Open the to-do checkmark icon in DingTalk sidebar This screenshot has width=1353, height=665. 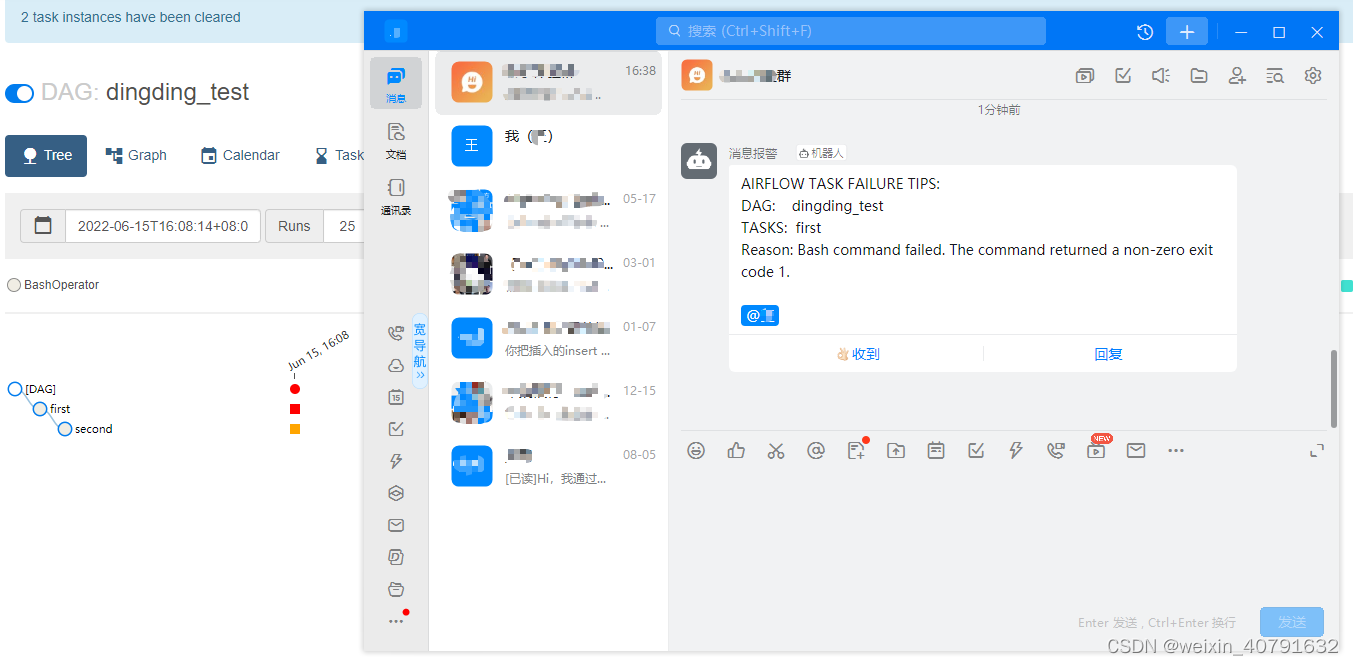coord(396,429)
